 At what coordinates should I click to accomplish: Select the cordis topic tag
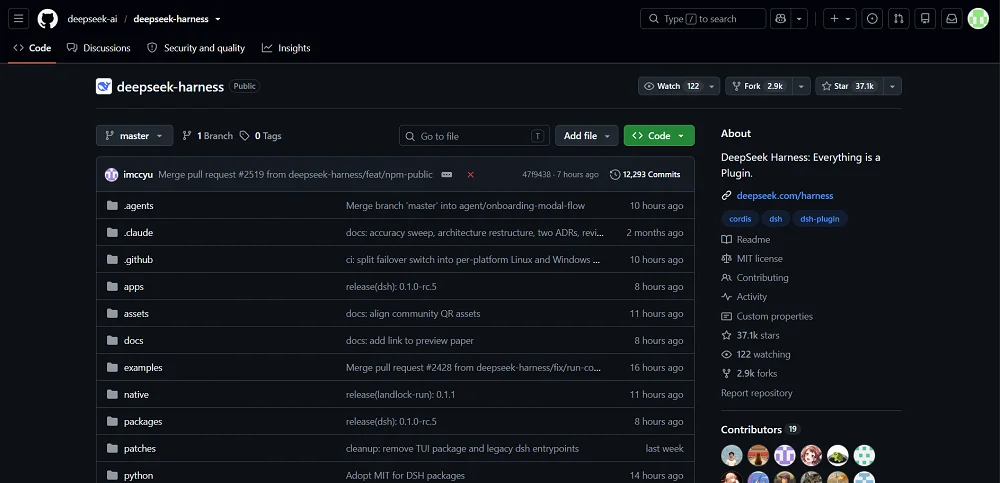click(740, 219)
